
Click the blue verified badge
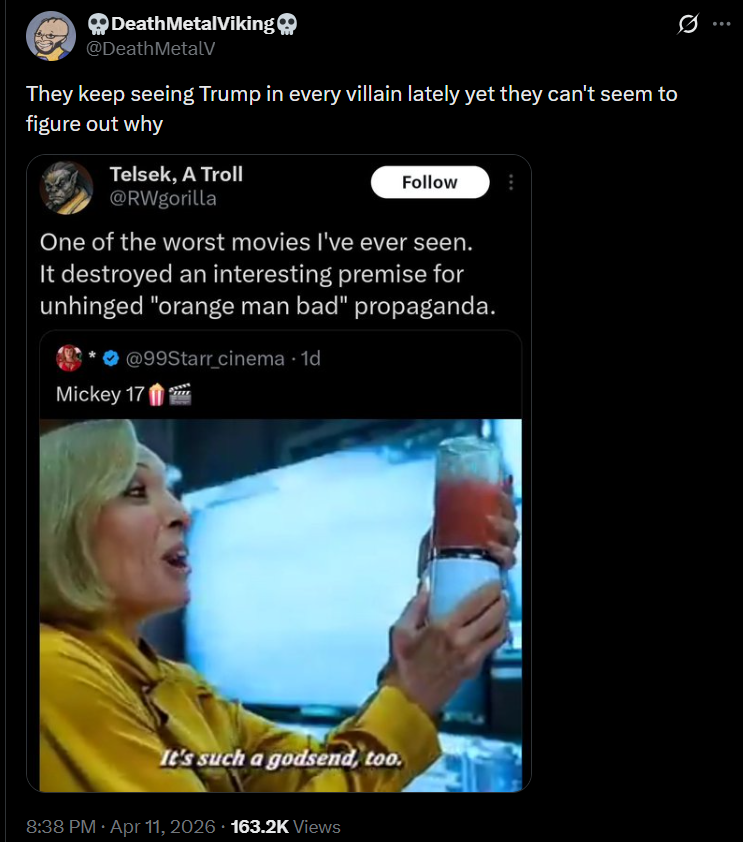tap(111, 358)
